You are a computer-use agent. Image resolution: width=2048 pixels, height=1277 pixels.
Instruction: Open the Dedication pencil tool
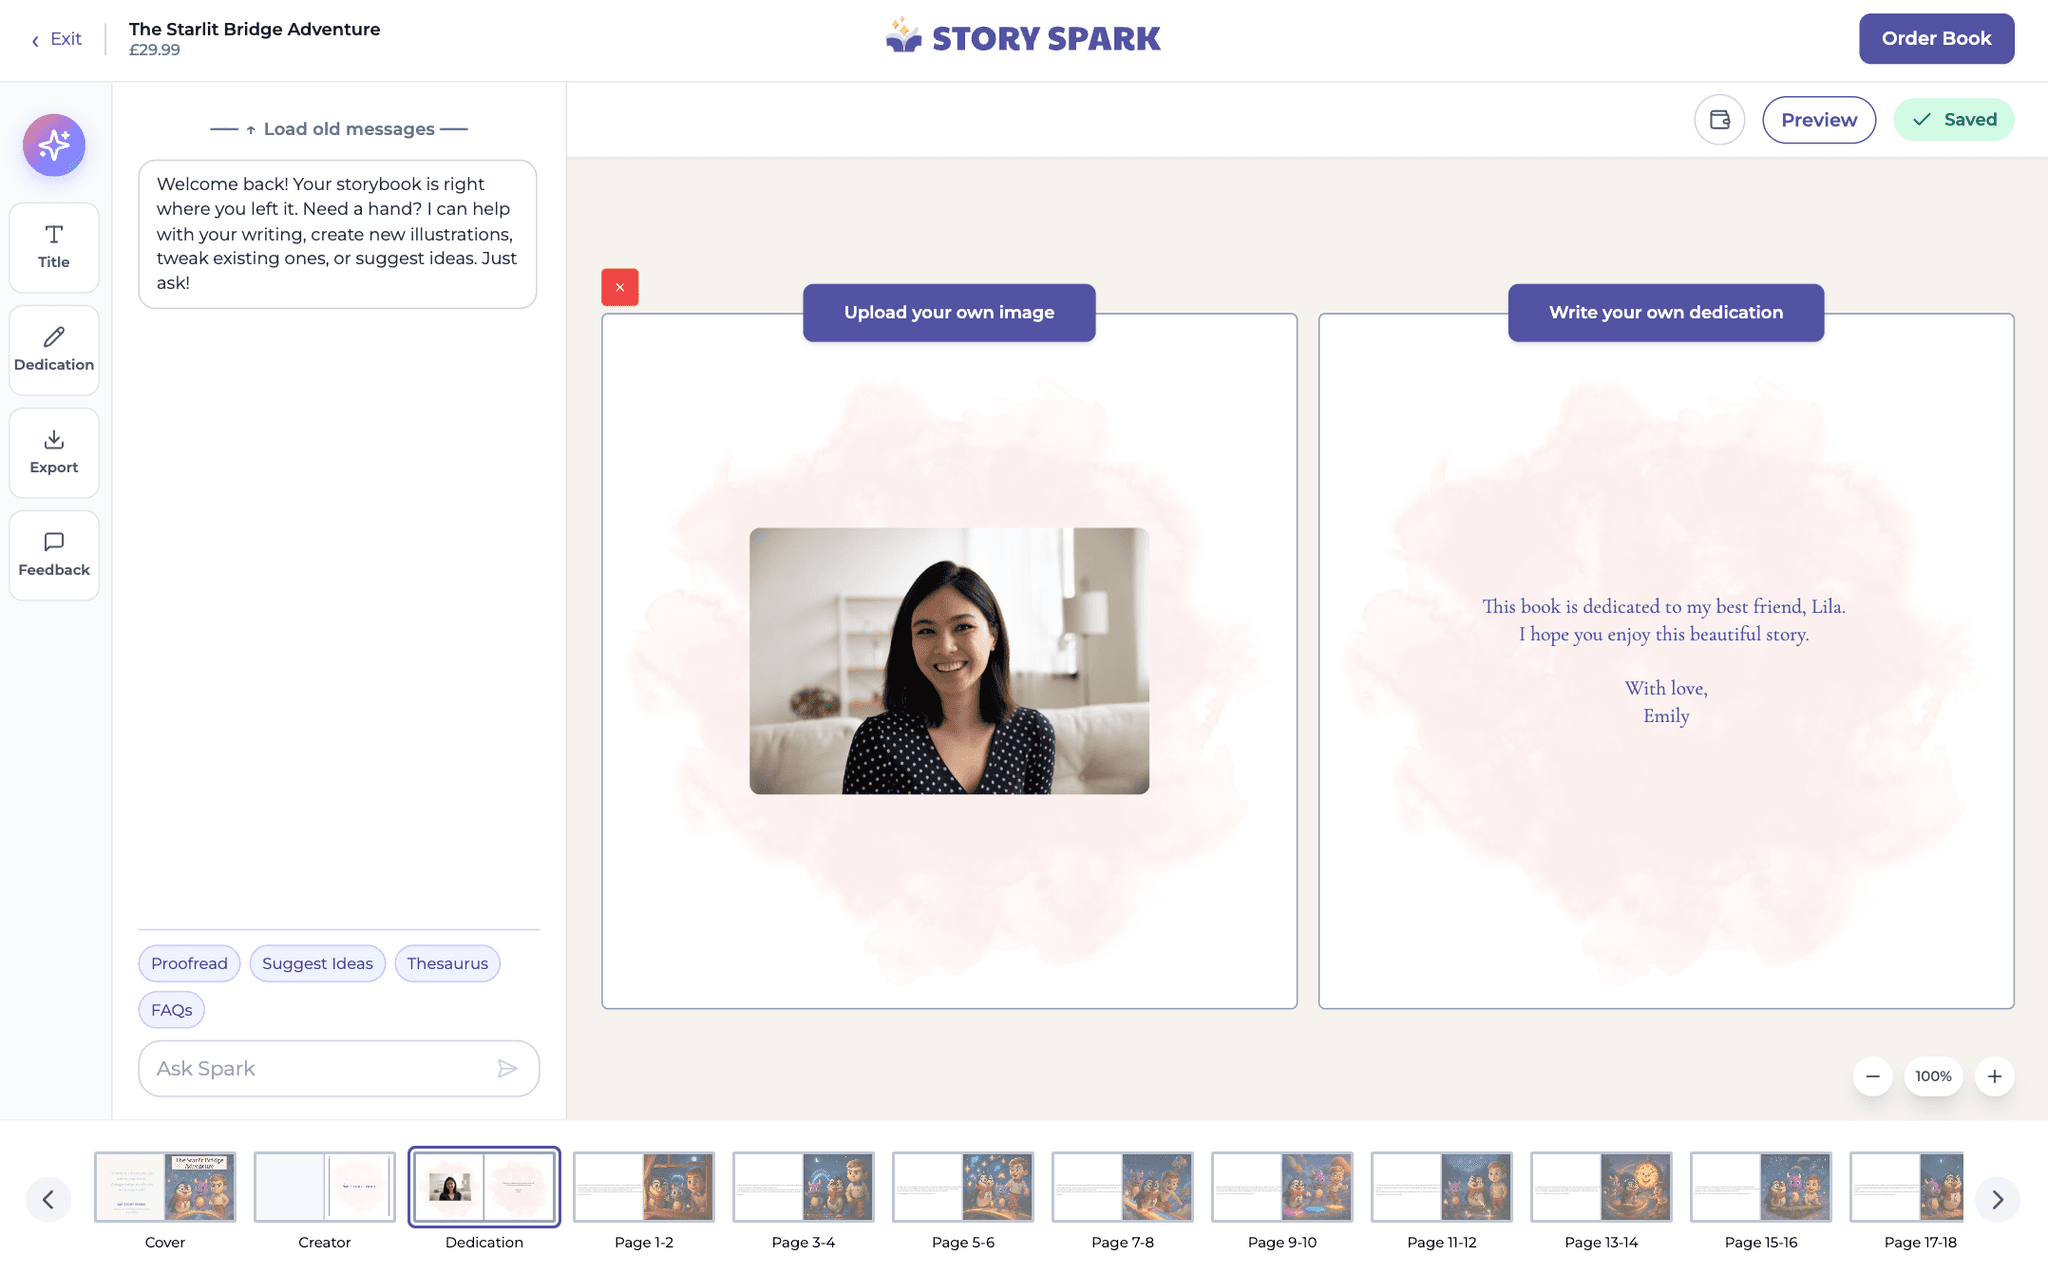pos(54,349)
